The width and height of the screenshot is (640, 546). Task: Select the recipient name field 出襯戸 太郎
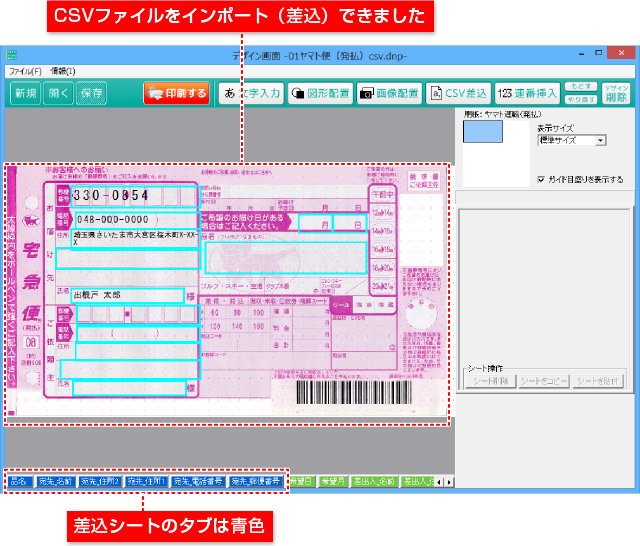[127, 295]
